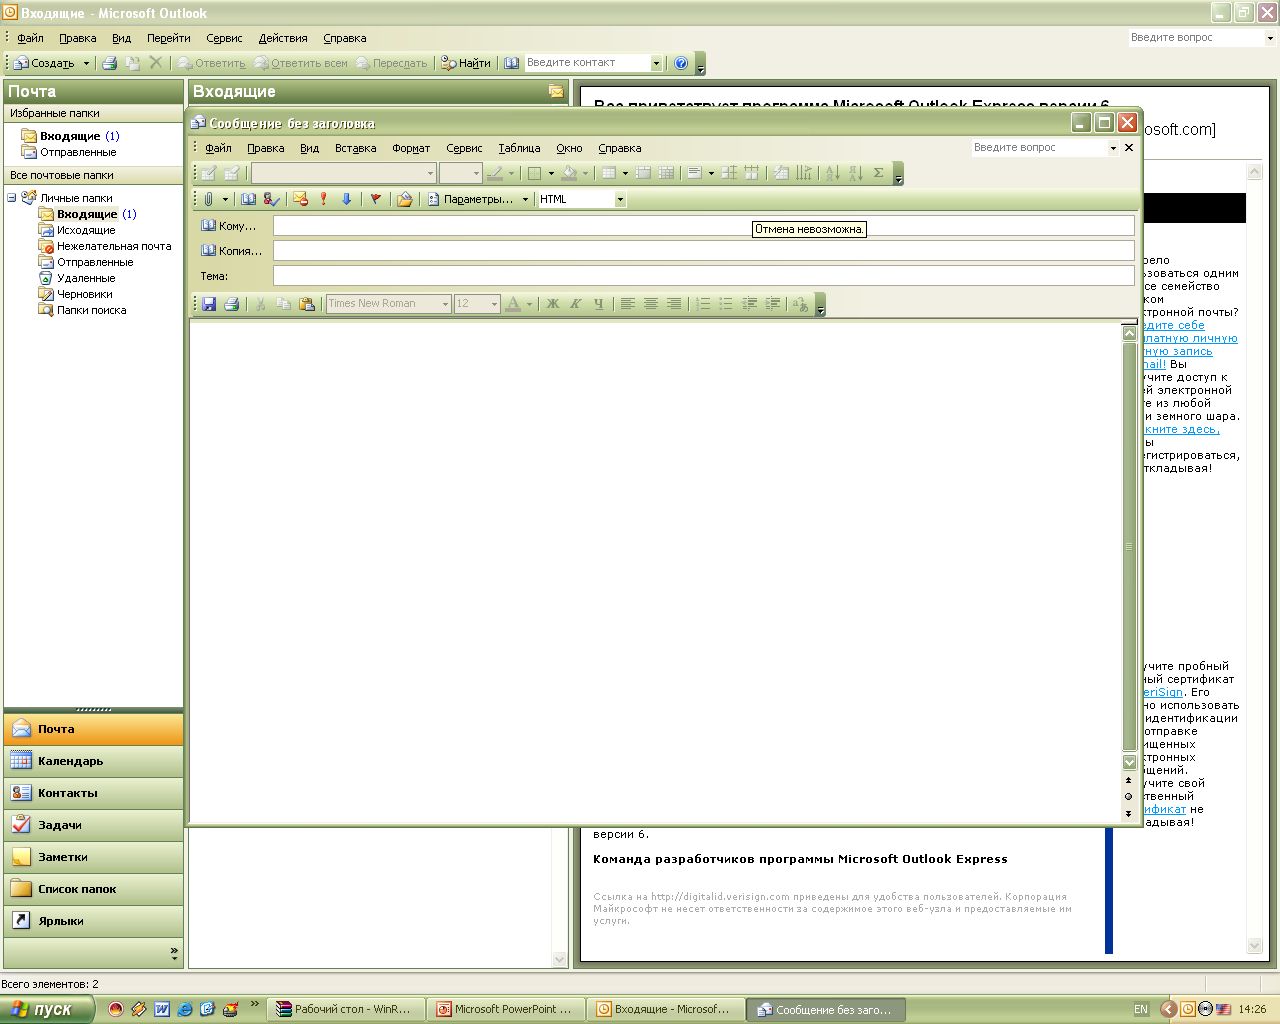Set low importance with blue down arrow

point(346,199)
